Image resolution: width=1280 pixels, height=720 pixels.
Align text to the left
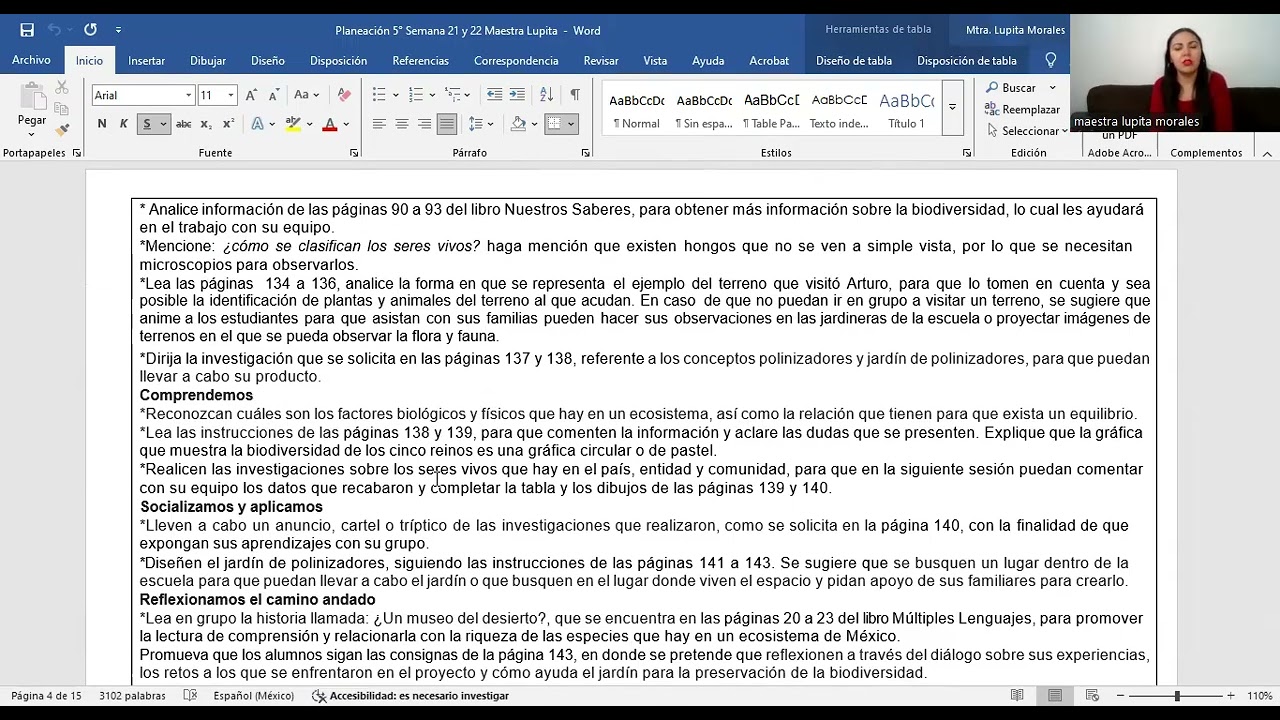pyautogui.click(x=379, y=124)
